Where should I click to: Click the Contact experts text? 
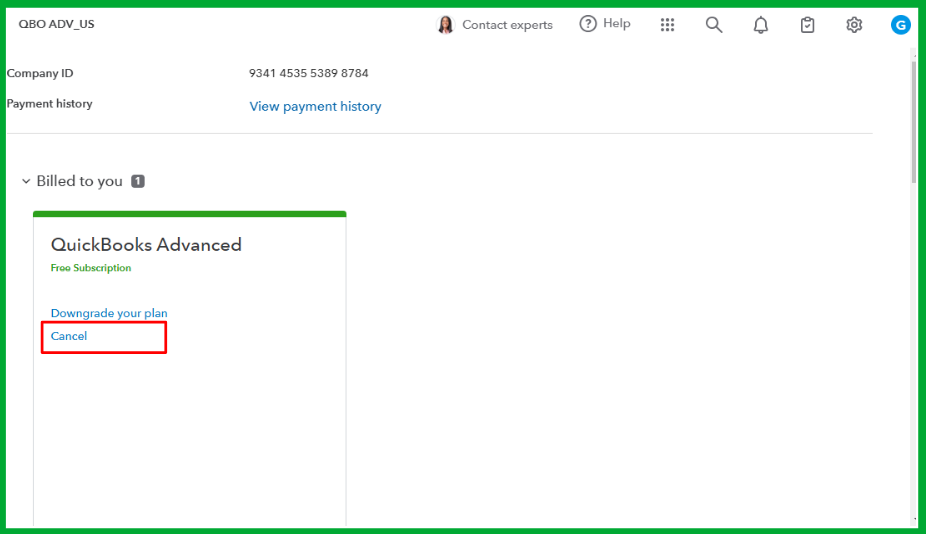[507, 25]
